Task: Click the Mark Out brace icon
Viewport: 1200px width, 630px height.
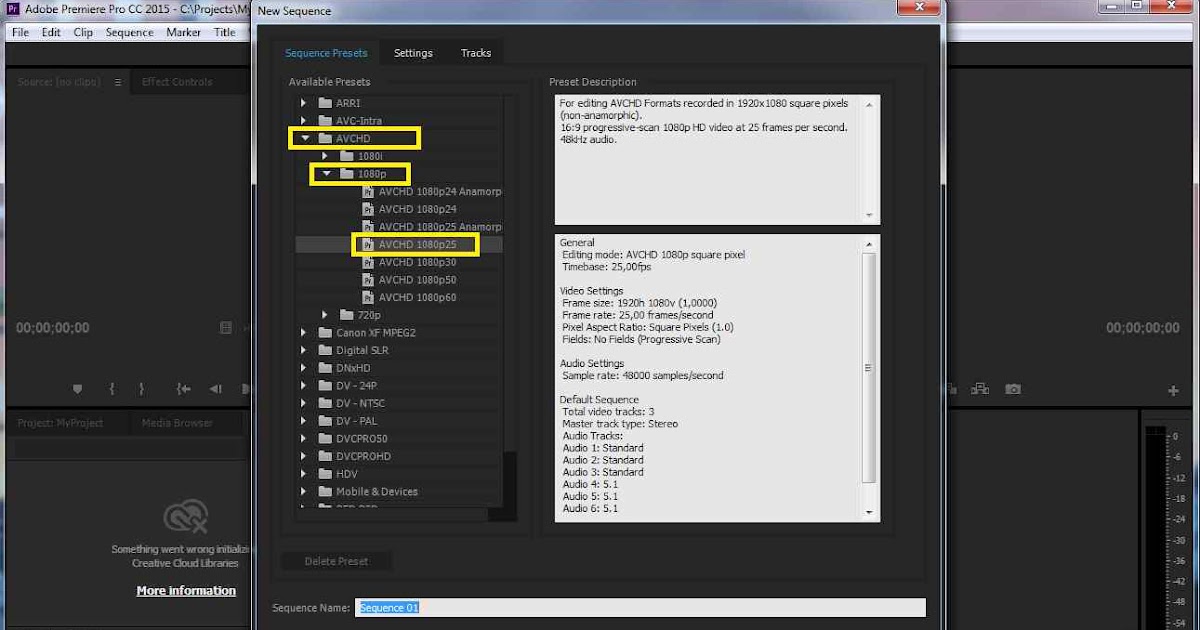Action: tap(142, 389)
